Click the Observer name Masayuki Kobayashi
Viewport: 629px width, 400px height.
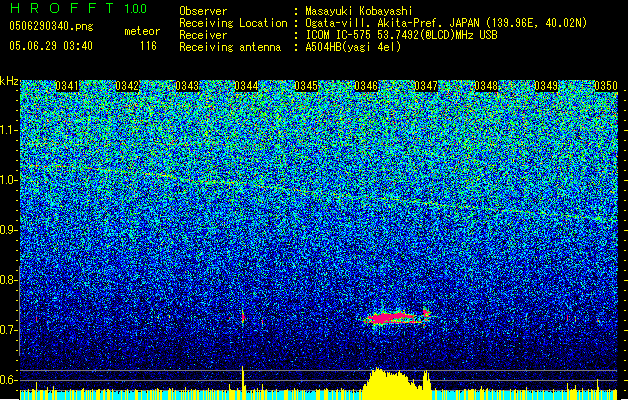pyautogui.click(x=359, y=11)
